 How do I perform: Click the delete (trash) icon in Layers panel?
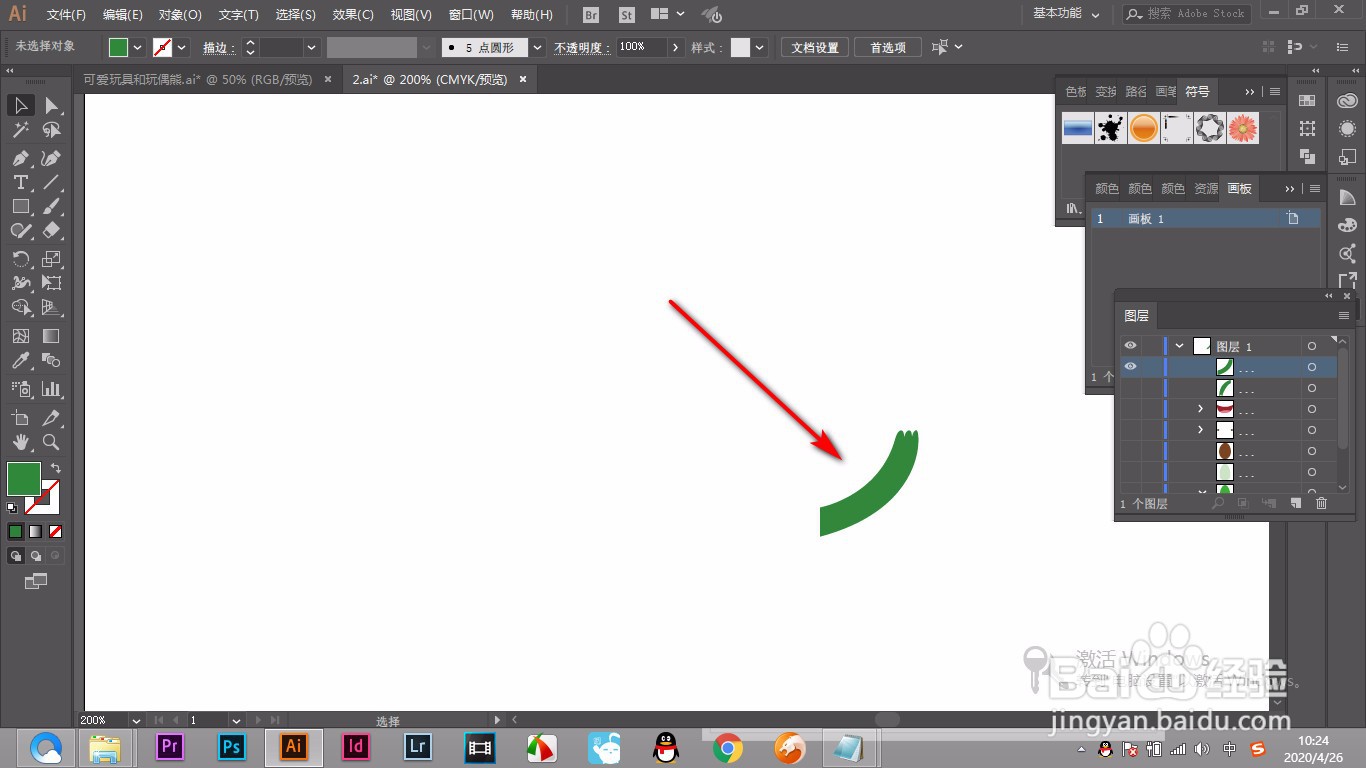[x=1321, y=503]
